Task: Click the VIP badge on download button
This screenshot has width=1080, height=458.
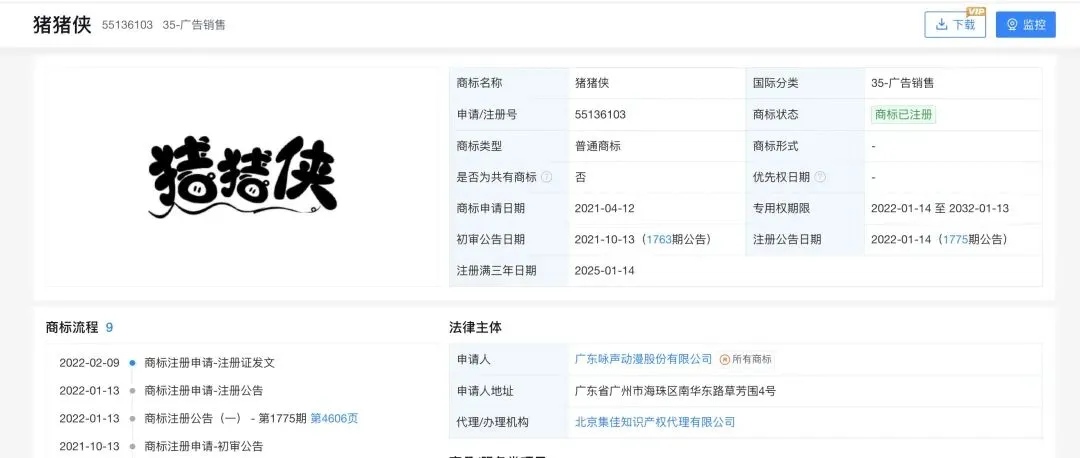Action: [x=976, y=11]
